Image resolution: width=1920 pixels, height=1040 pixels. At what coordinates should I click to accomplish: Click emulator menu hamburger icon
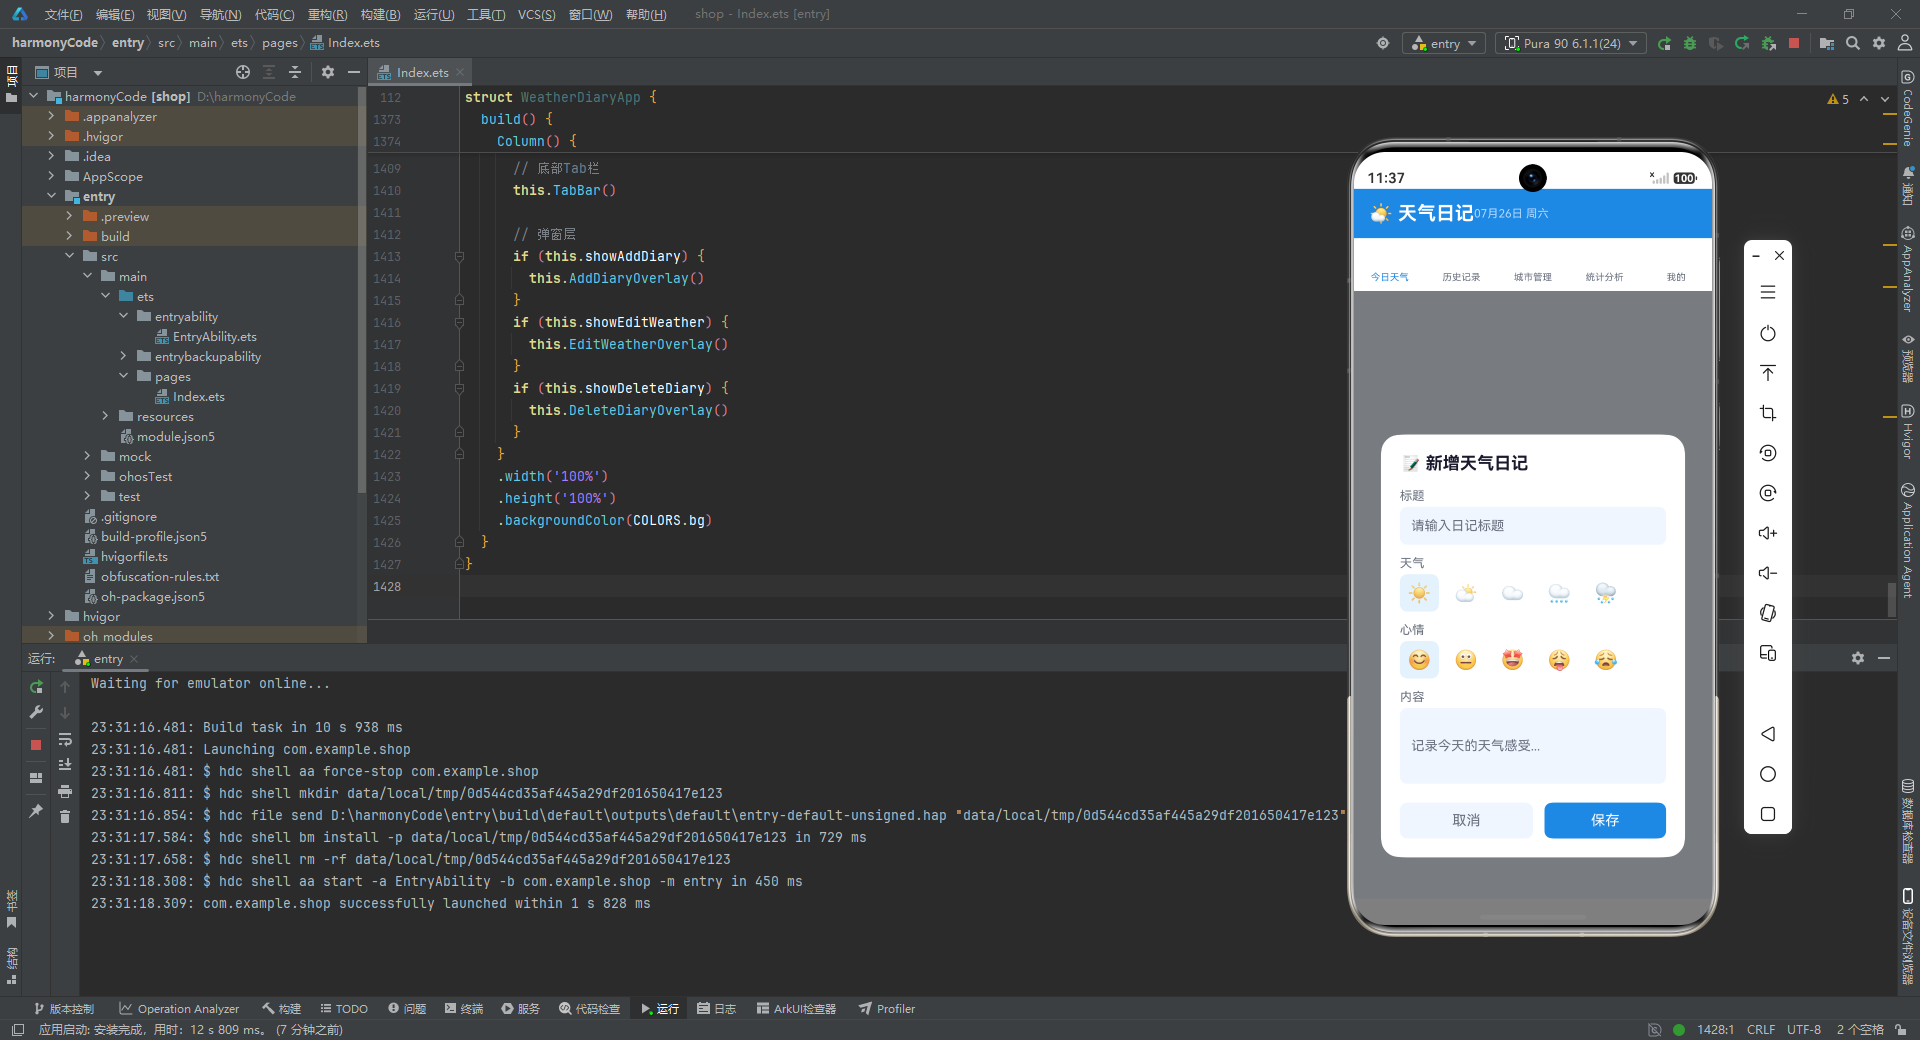[1768, 292]
